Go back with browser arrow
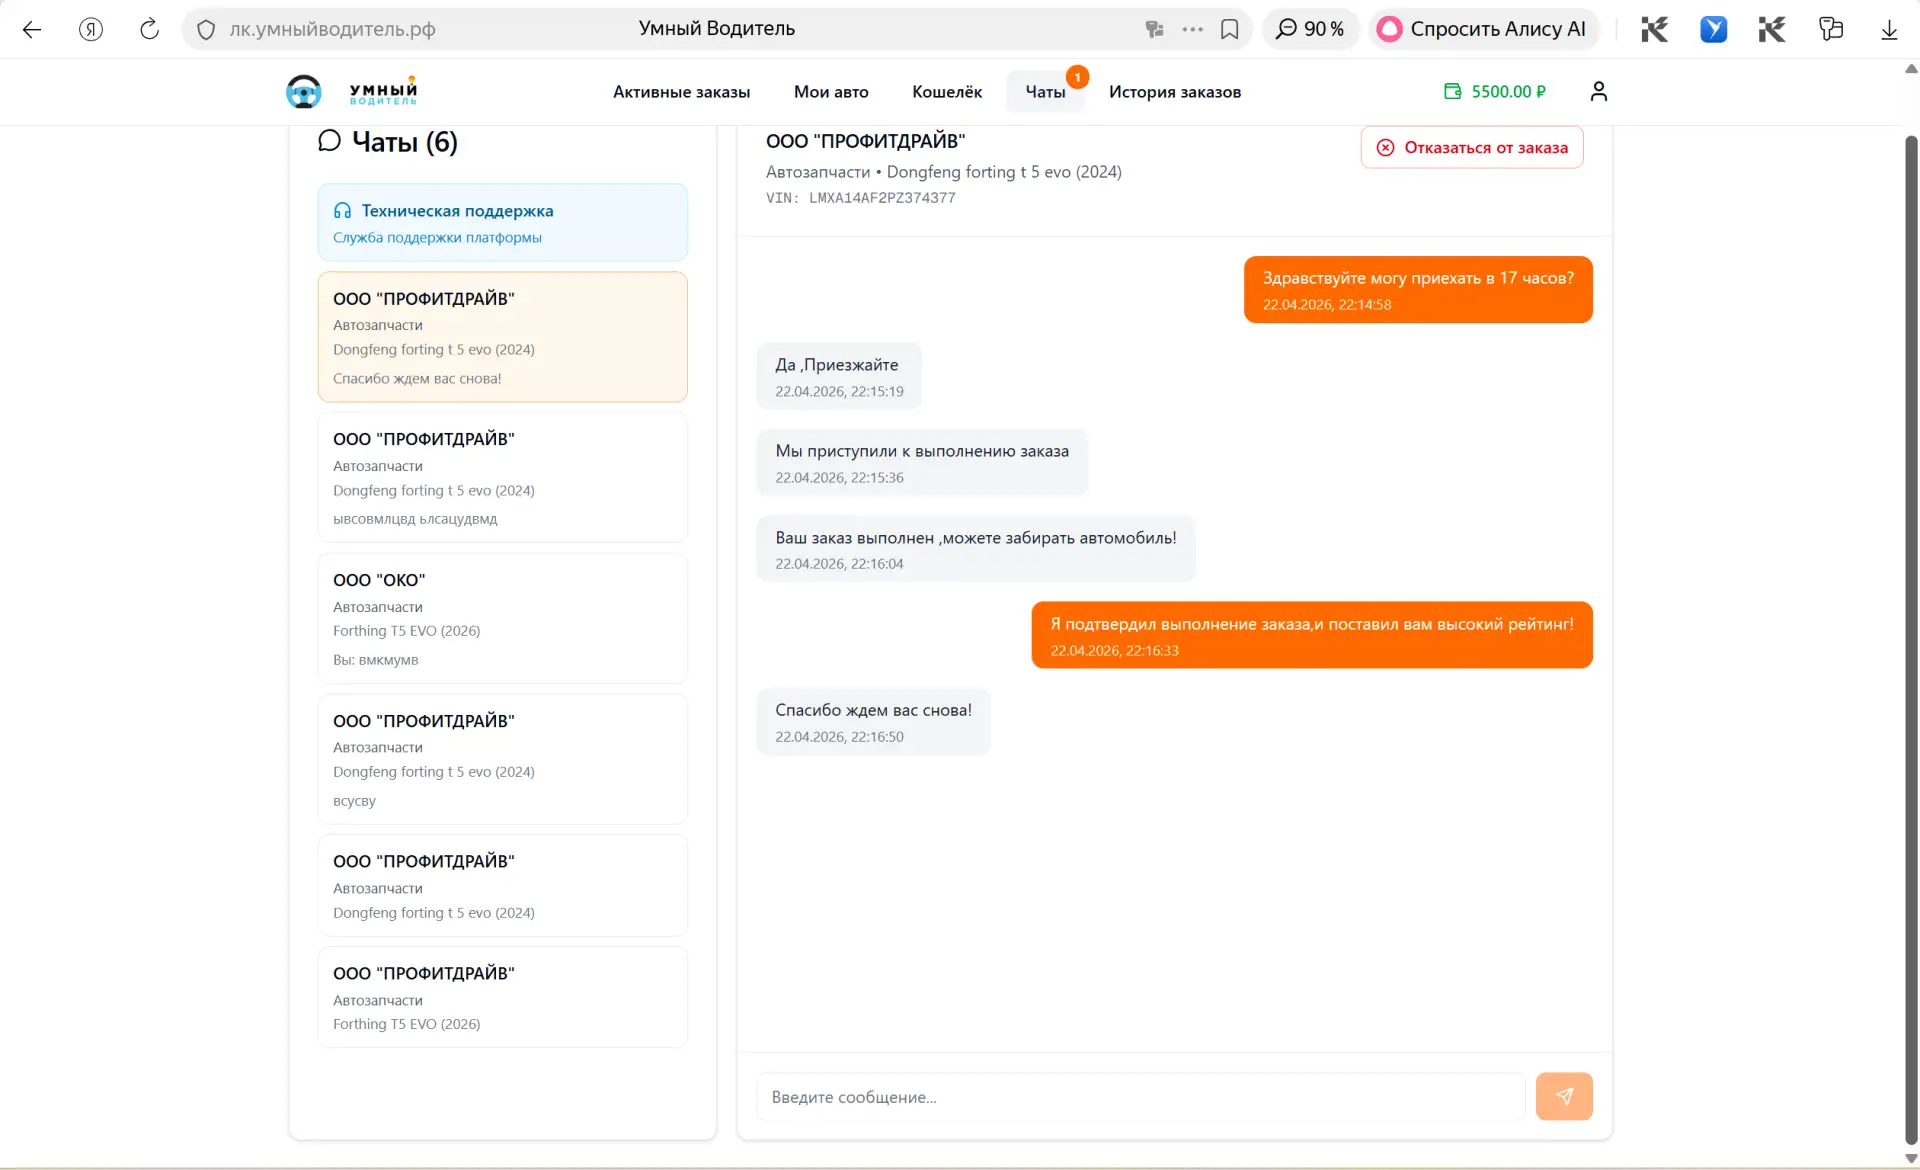1920x1170 pixels. click(32, 29)
